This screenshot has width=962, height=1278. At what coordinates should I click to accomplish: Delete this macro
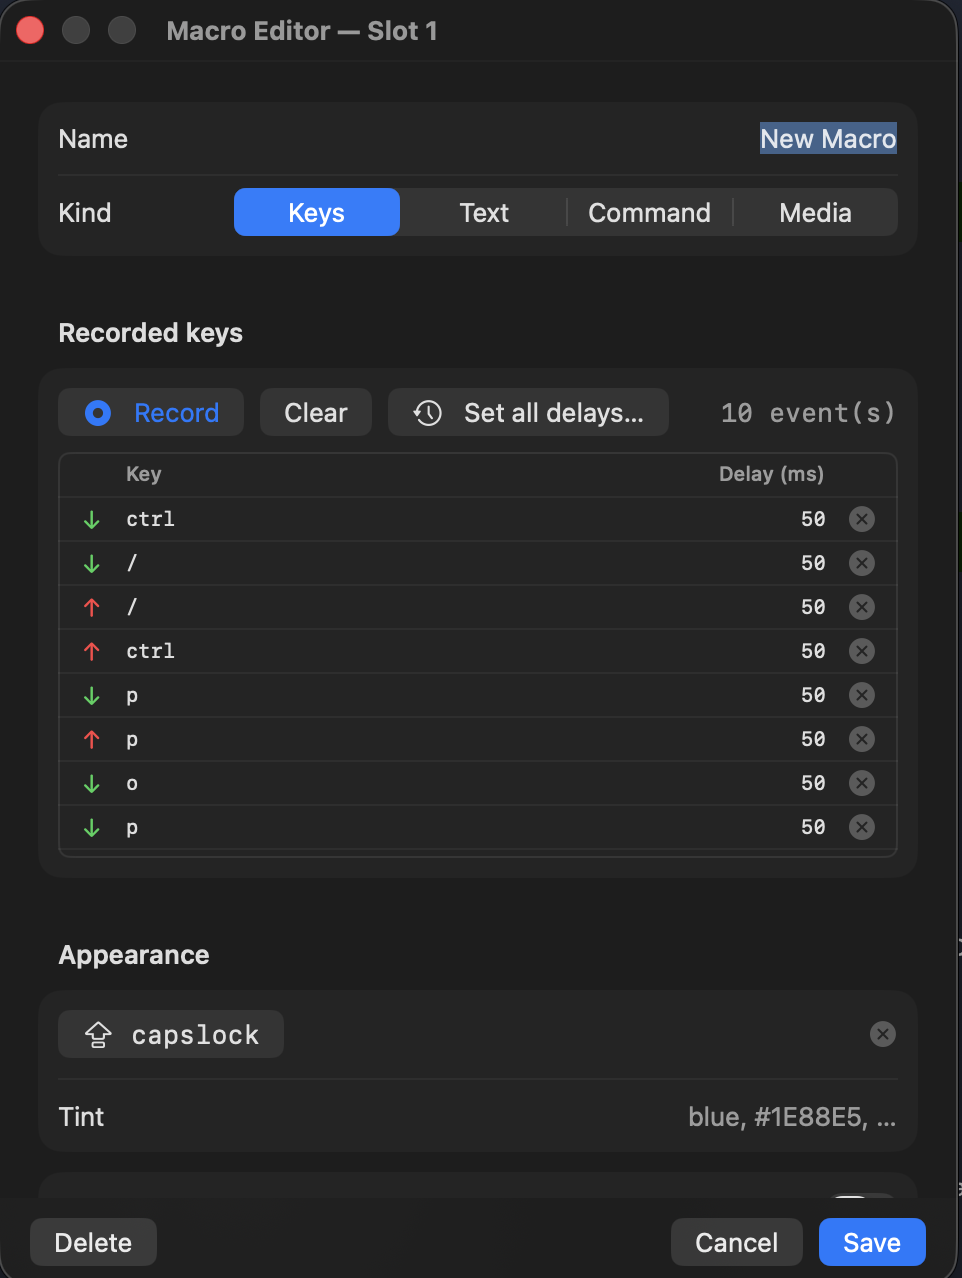[x=93, y=1242]
